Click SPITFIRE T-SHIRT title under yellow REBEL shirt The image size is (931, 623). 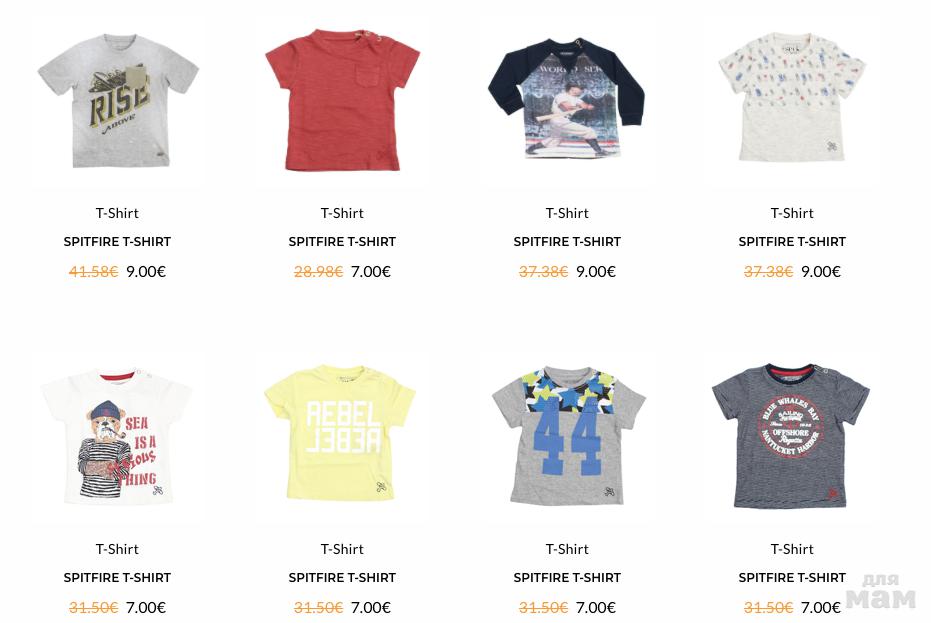342,578
